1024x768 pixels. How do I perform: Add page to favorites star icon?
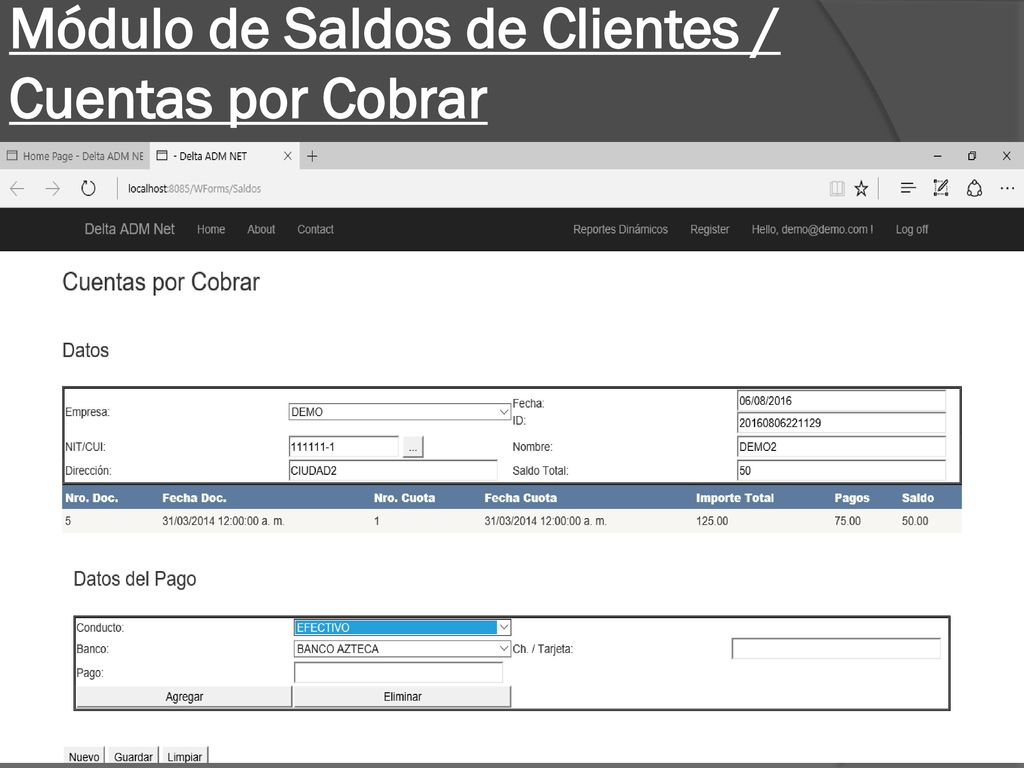pyautogui.click(x=861, y=189)
